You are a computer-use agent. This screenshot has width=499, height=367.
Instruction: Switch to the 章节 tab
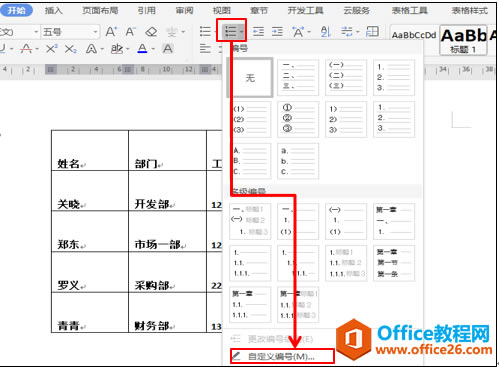coord(259,11)
